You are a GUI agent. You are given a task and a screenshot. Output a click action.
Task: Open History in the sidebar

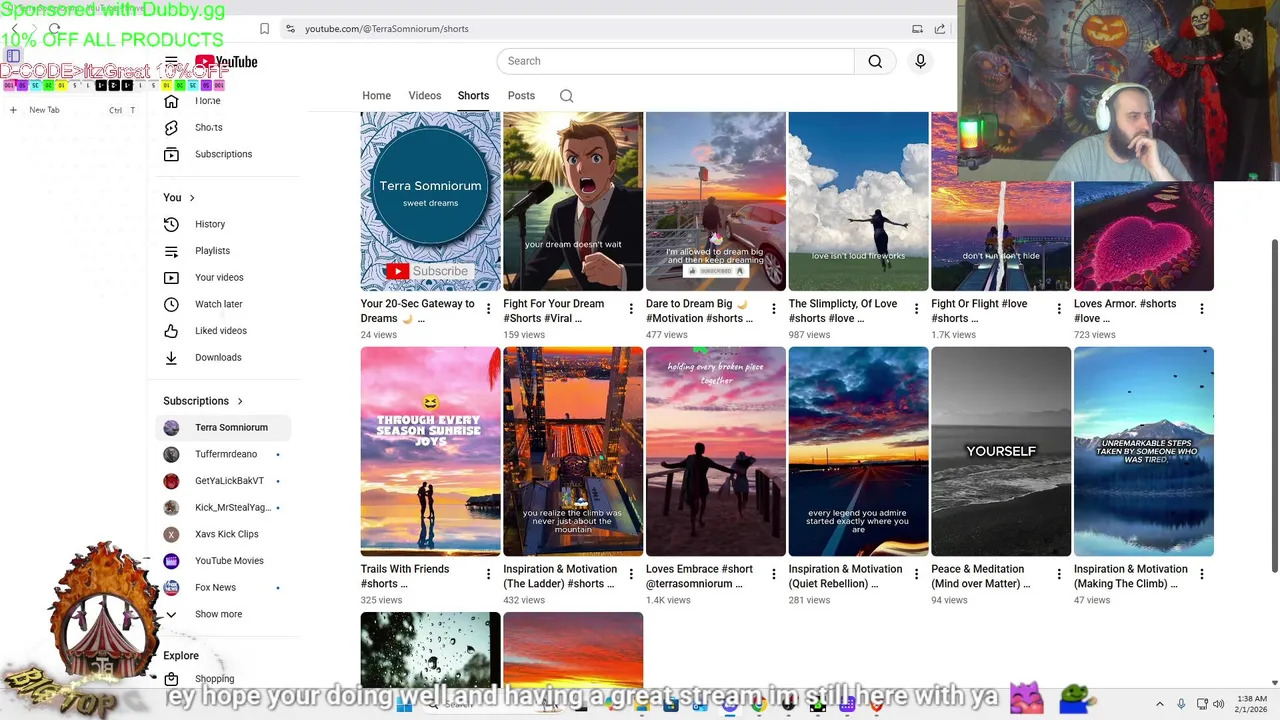point(210,224)
